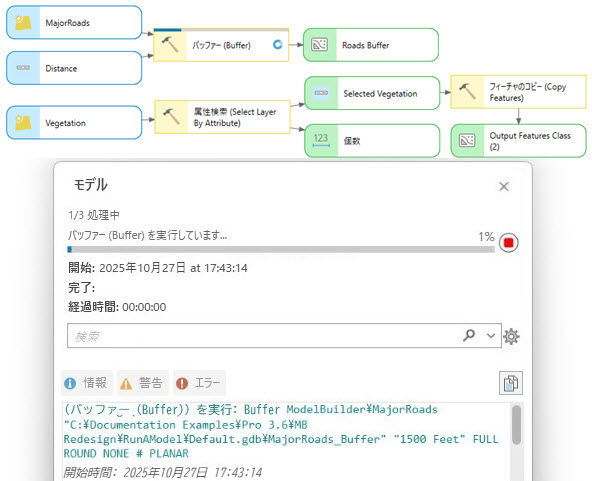Viewport: 592px width, 481px height.
Task: Click the Select Layer By Attribute hammer icon
Action: [171, 117]
